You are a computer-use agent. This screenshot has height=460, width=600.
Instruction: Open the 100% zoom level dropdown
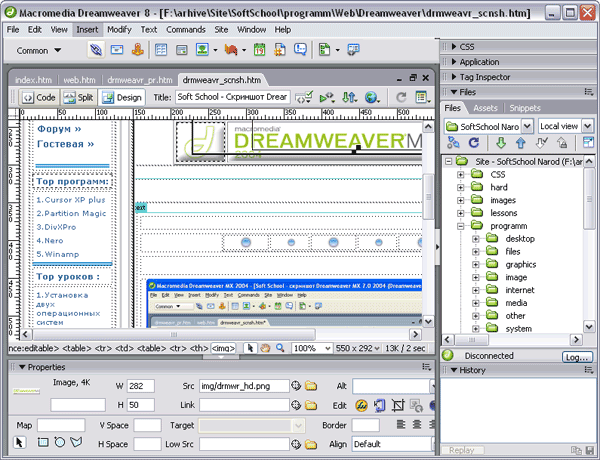(x=327, y=348)
